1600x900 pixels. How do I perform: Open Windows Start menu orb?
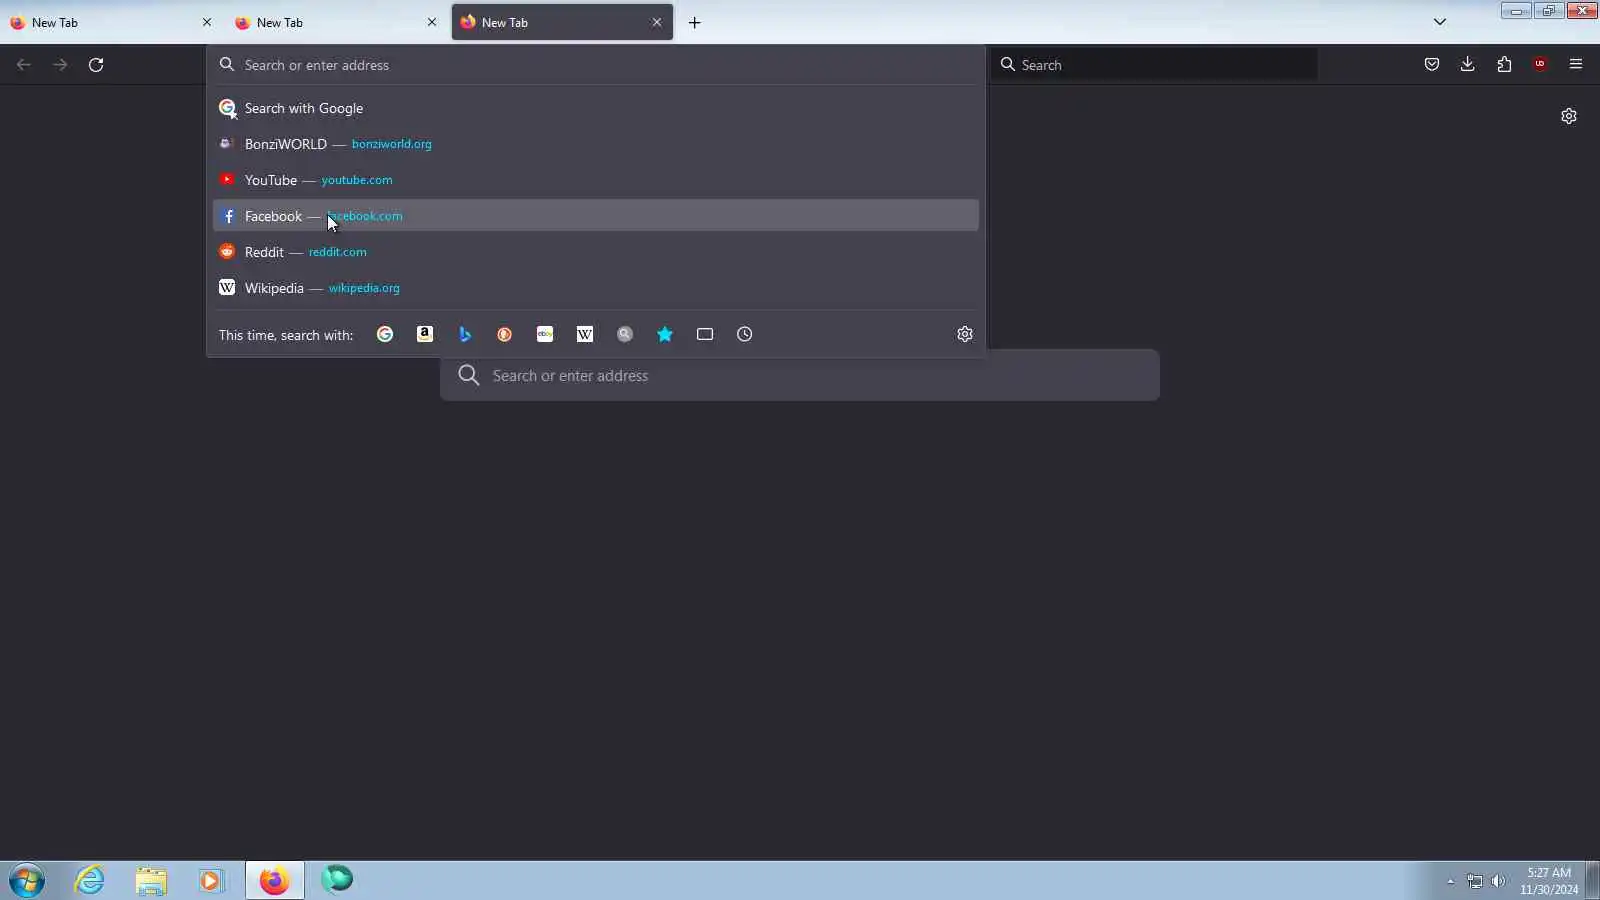click(x=27, y=880)
